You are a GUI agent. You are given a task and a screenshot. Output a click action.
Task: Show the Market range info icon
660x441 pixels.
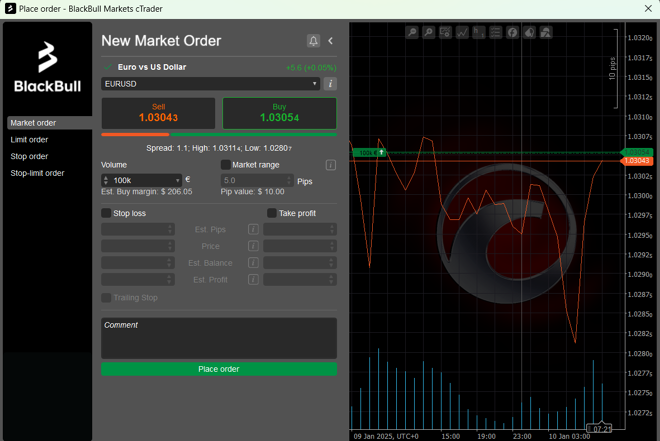(x=331, y=165)
